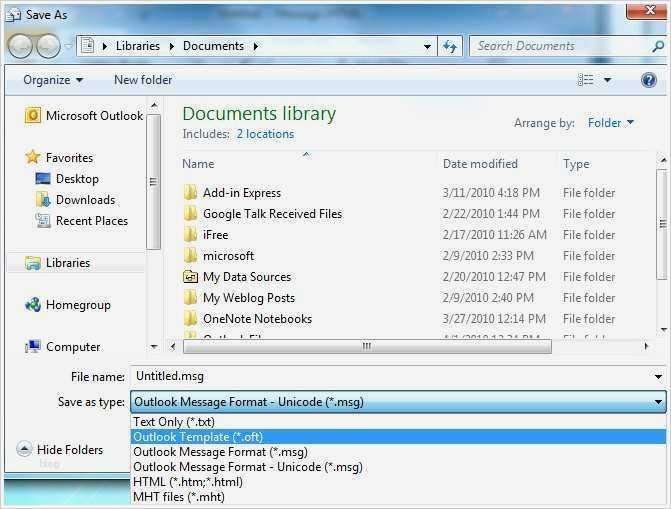Click the navigation pane scrollbar thumb

[x=153, y=182]
